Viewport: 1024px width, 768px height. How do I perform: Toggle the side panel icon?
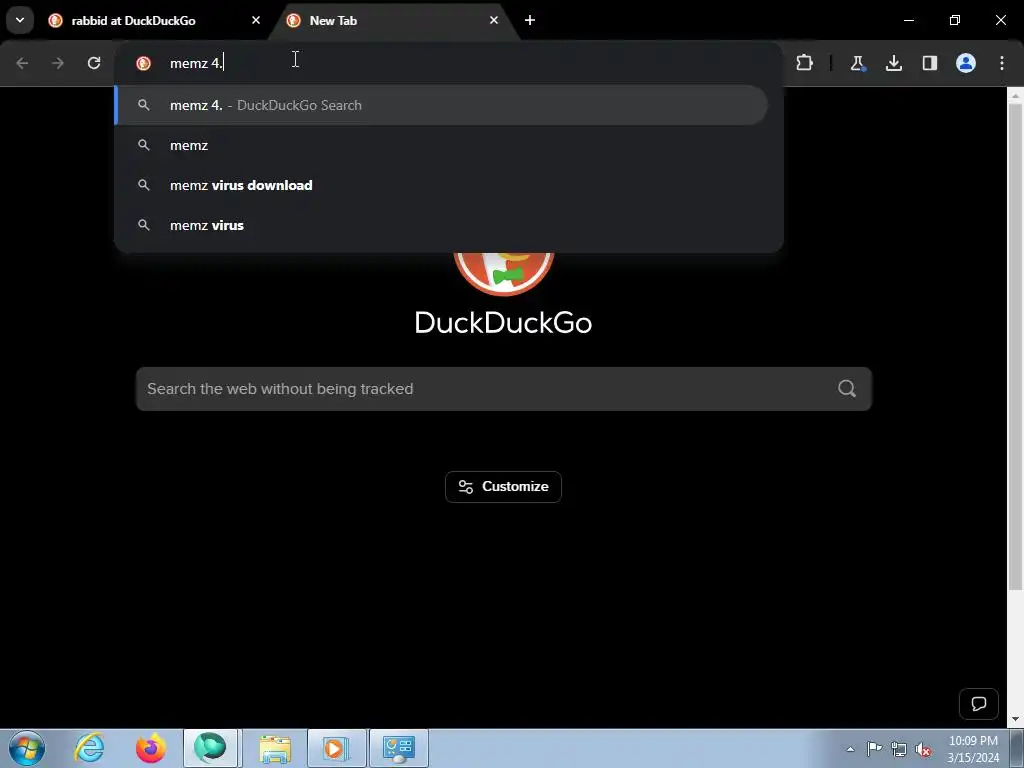point(930,63)
